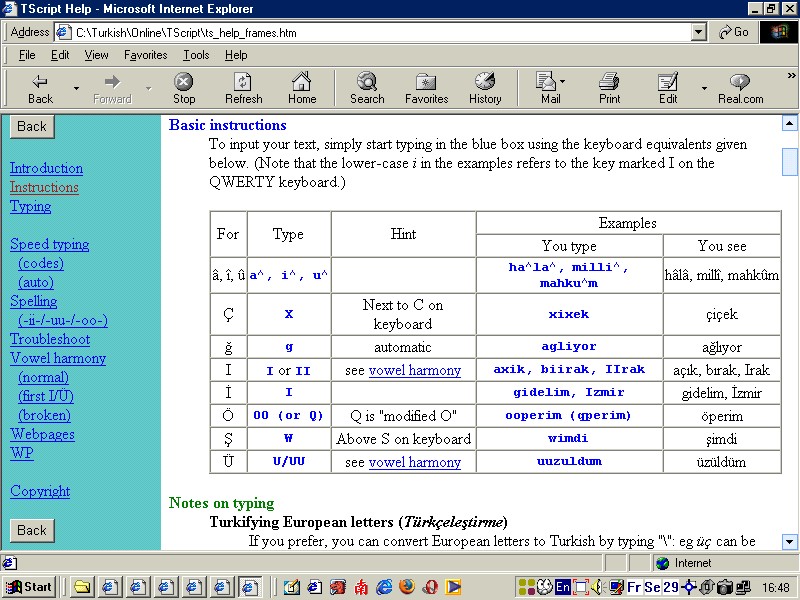Viewport: 800px width, 600px height.
Task: Show more toolbar buttons chevron
Action: (791, 76)
